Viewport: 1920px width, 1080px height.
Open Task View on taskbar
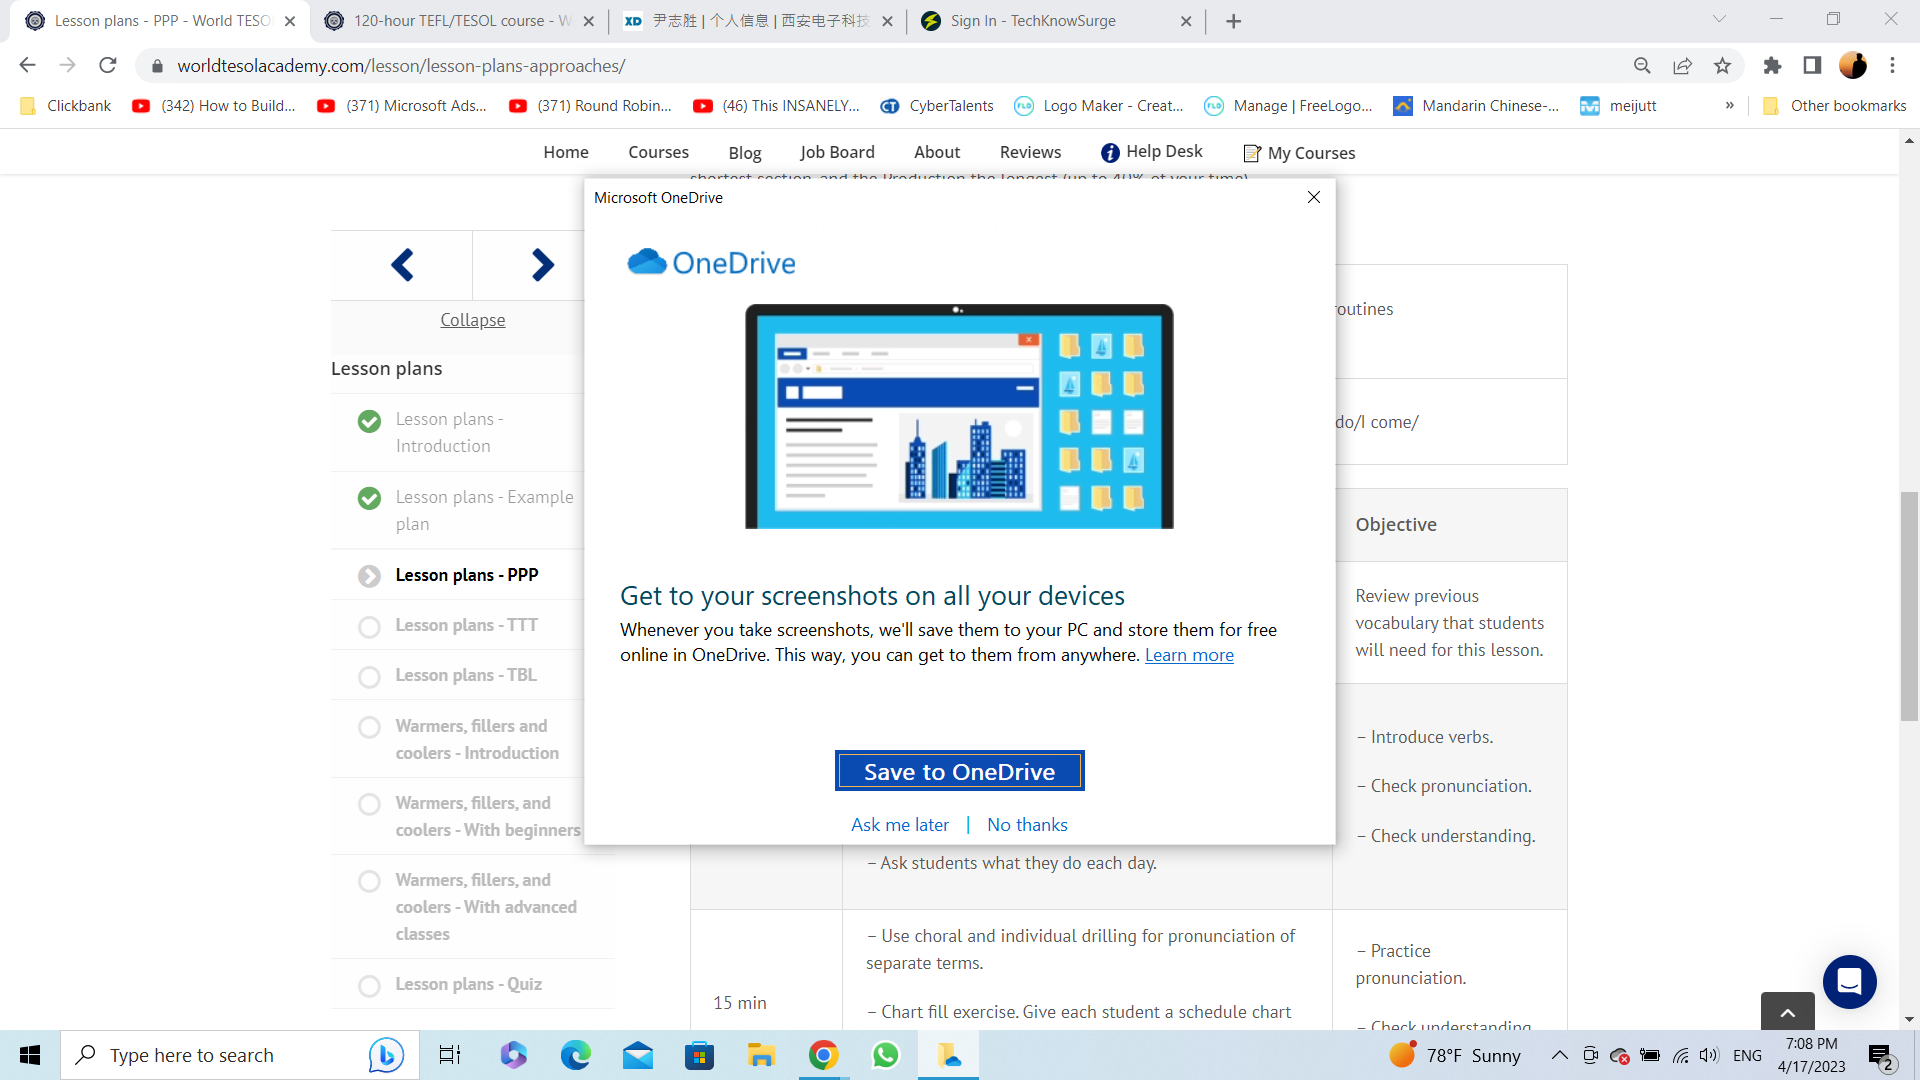click(x=450, y=1055)
